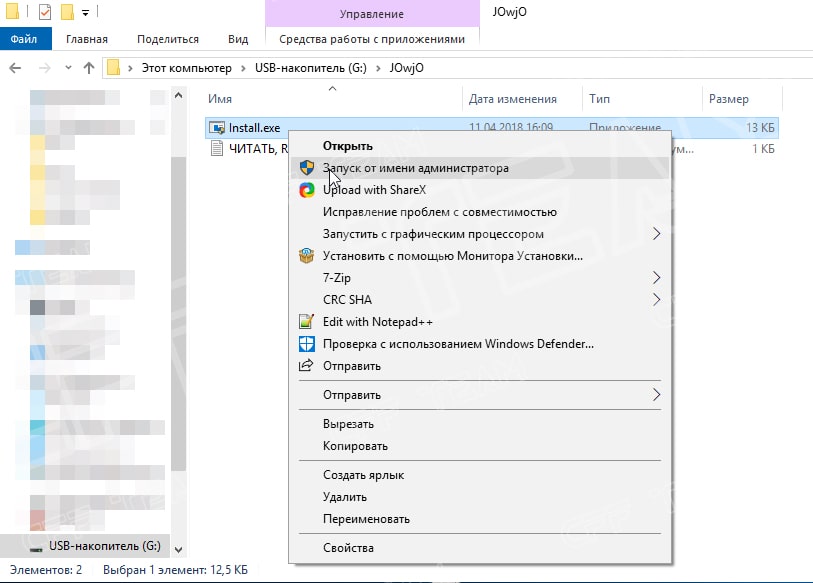Viewport: 813px width, 583px height.
Task: Open Свойства from context menu
Action: coord(480,548)
